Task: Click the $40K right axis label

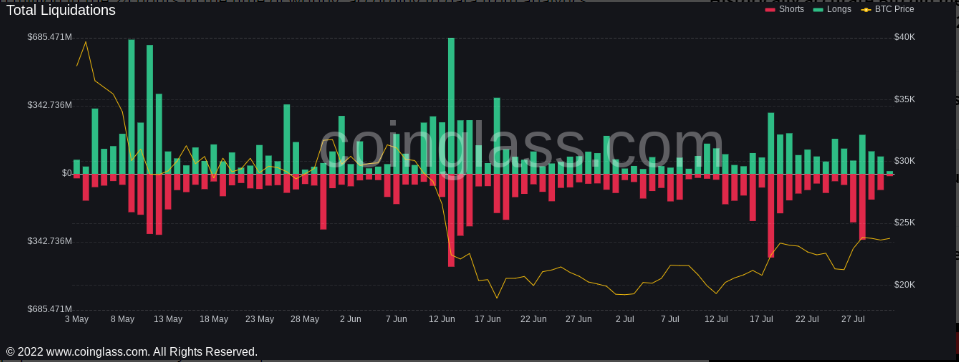Action: [905, 37]
